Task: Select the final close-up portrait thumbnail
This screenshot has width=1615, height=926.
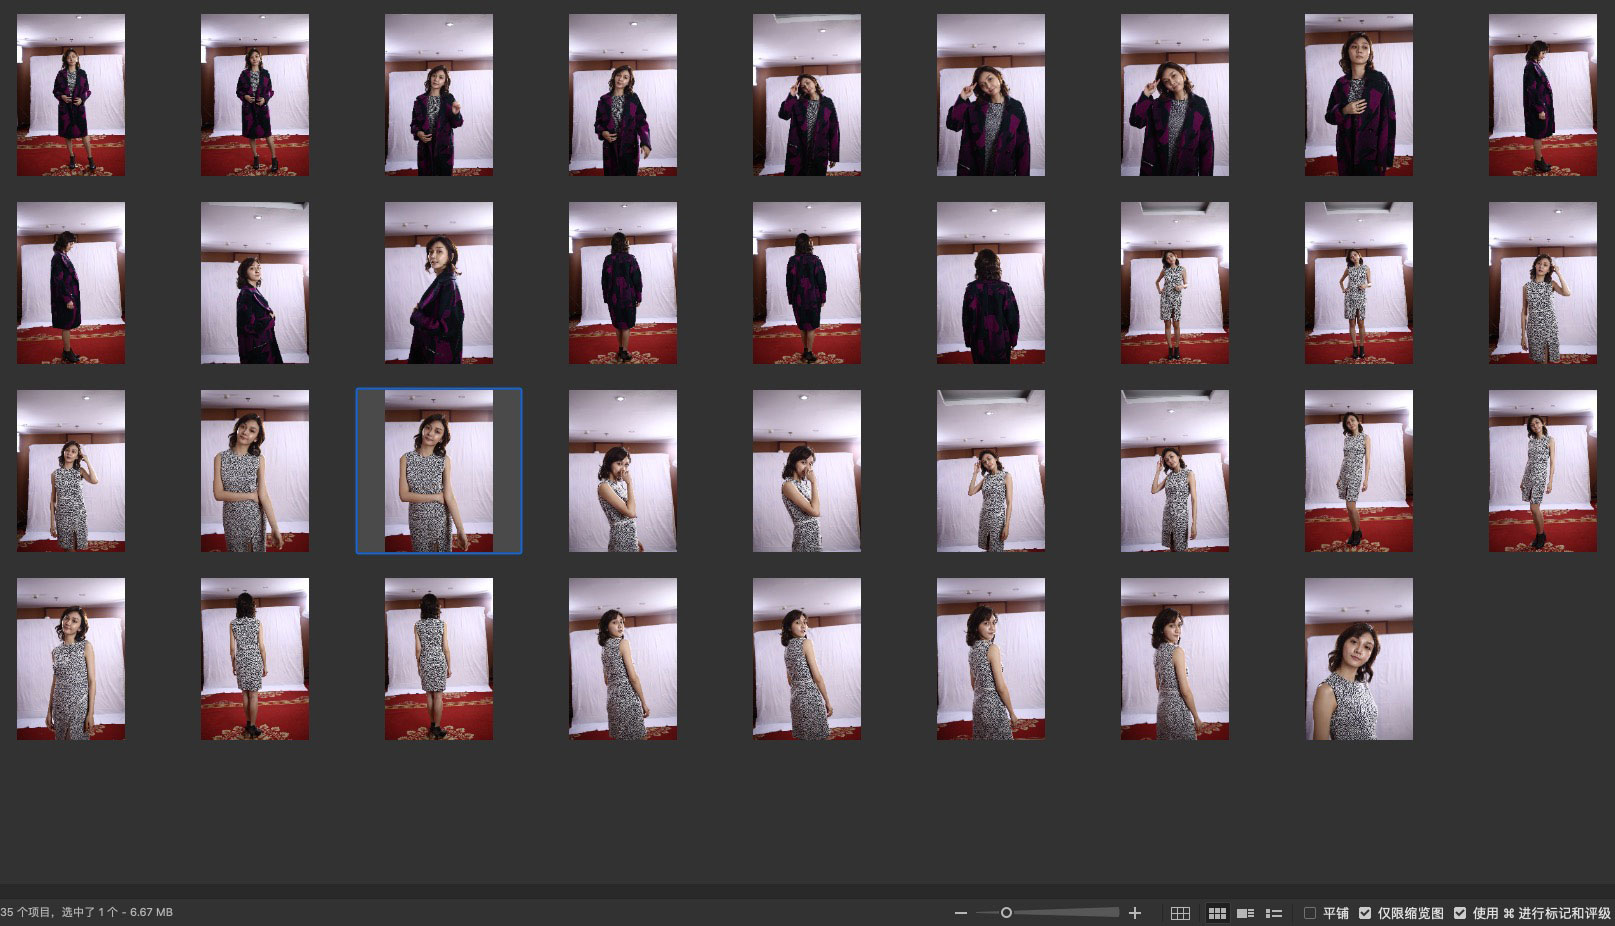Action: (1358, 659)
